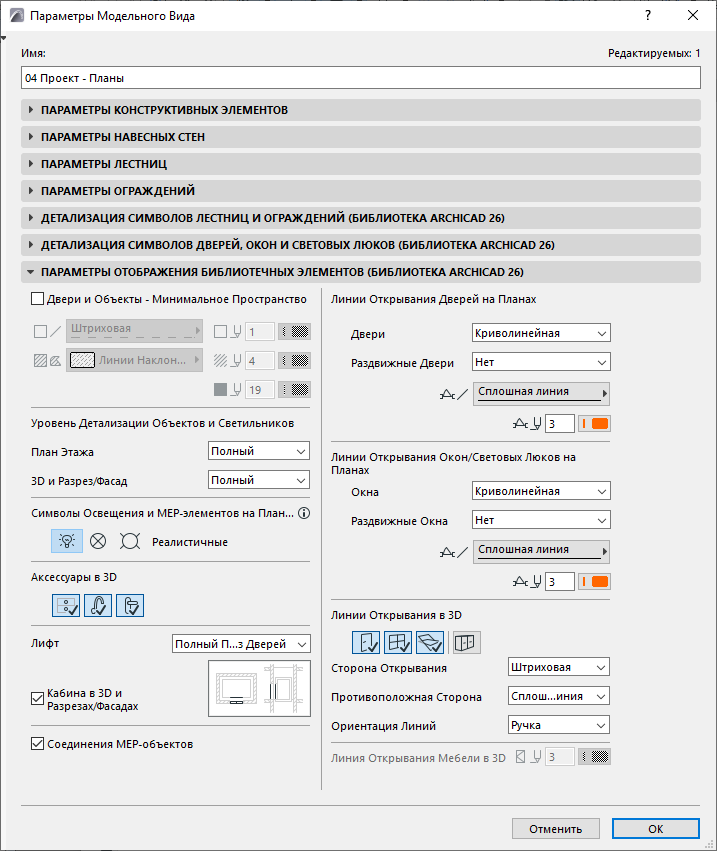Toggle door opening lines in 3D icon

point(366,643)
